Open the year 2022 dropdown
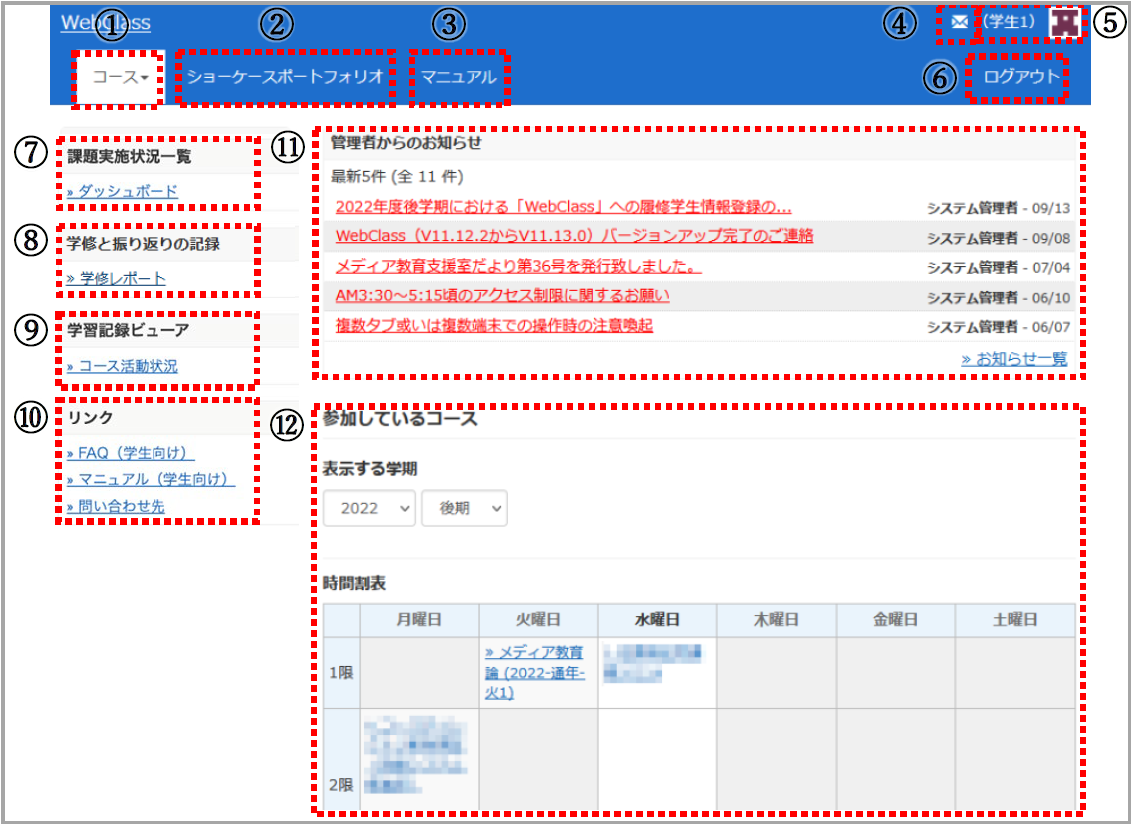This screenshot has height=824, width=1132. click(x=368, y=508)
